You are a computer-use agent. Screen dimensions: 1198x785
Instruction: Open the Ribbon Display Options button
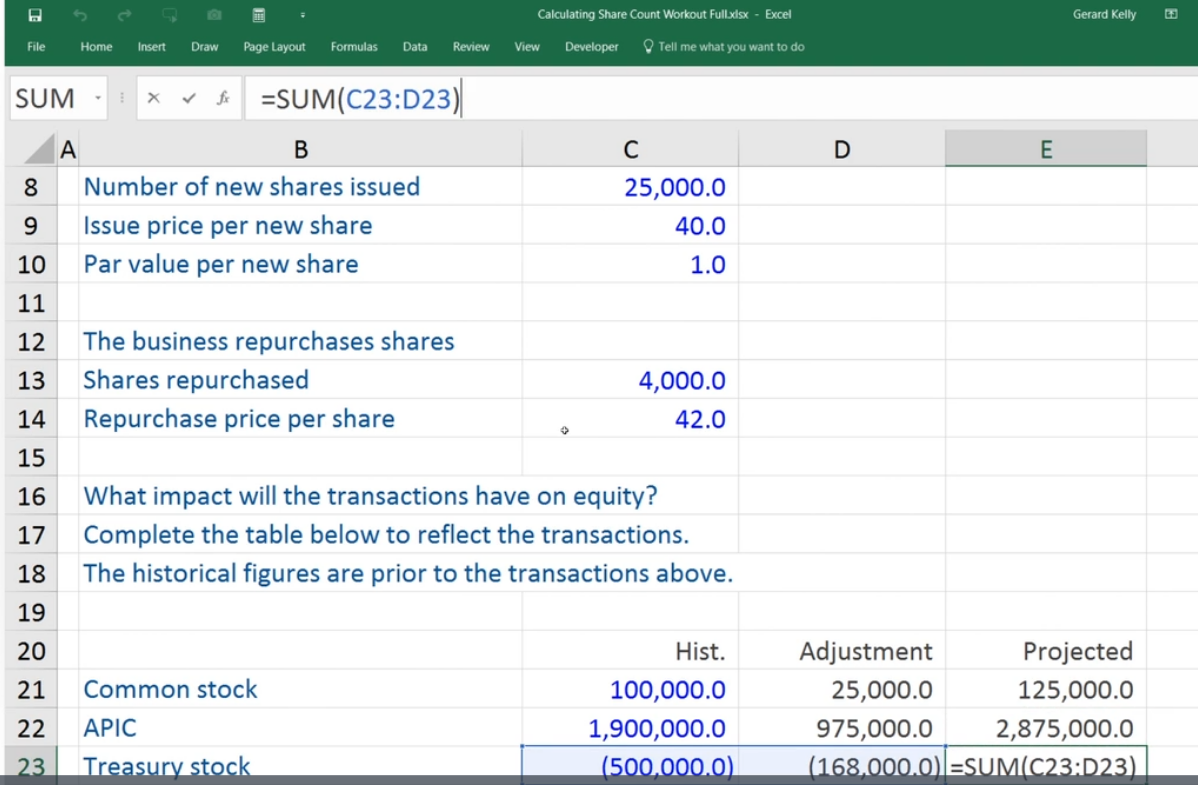[1170, 14]
